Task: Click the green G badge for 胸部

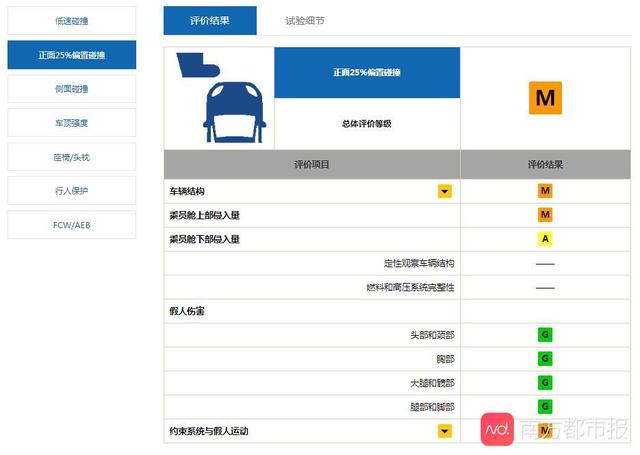Action: [545, 359]
